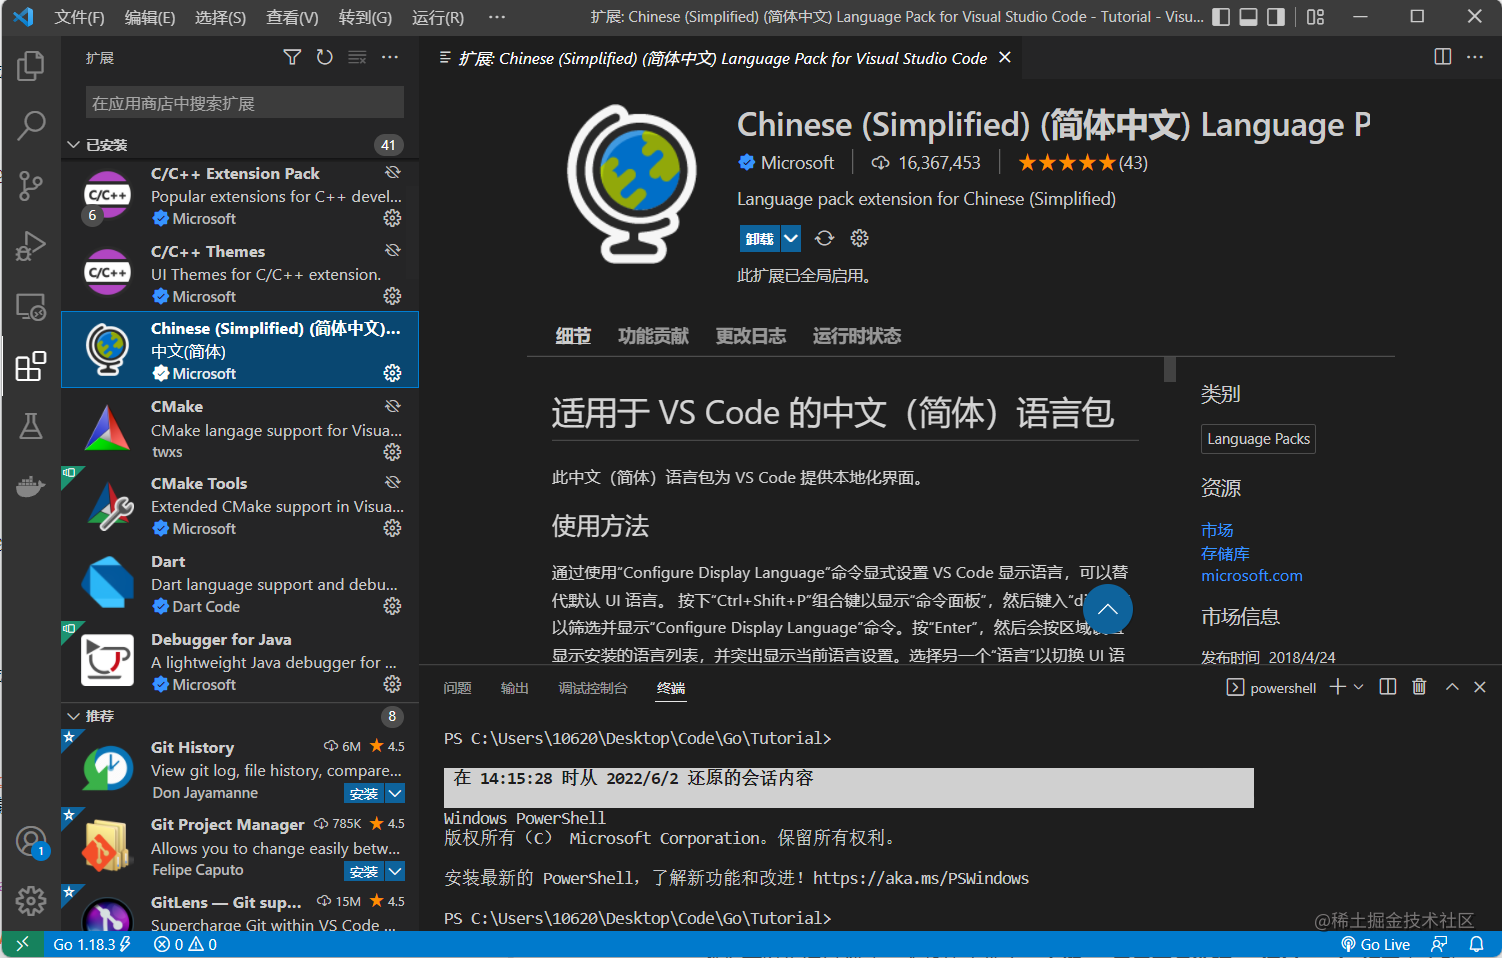The width and height of the screenshot is (1502, 958).
Task: Install Git Project Manager extension
Action: point(364,871)
